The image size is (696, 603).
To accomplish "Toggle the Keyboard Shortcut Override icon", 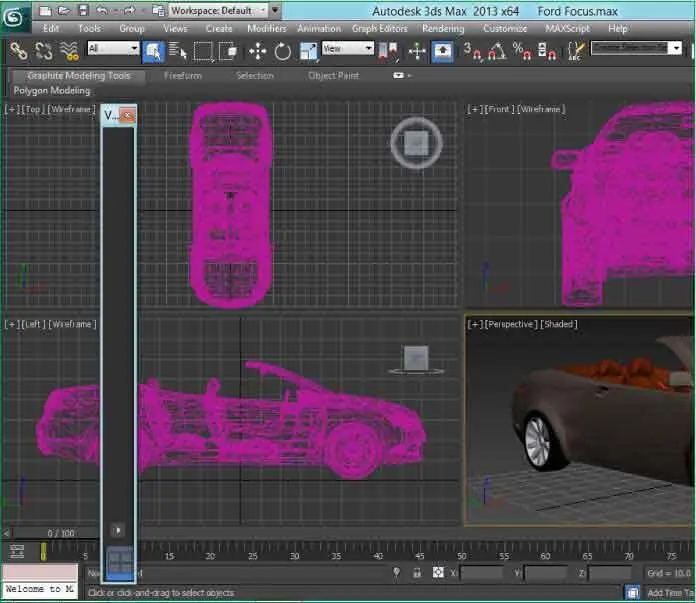I will click(443, 52).
